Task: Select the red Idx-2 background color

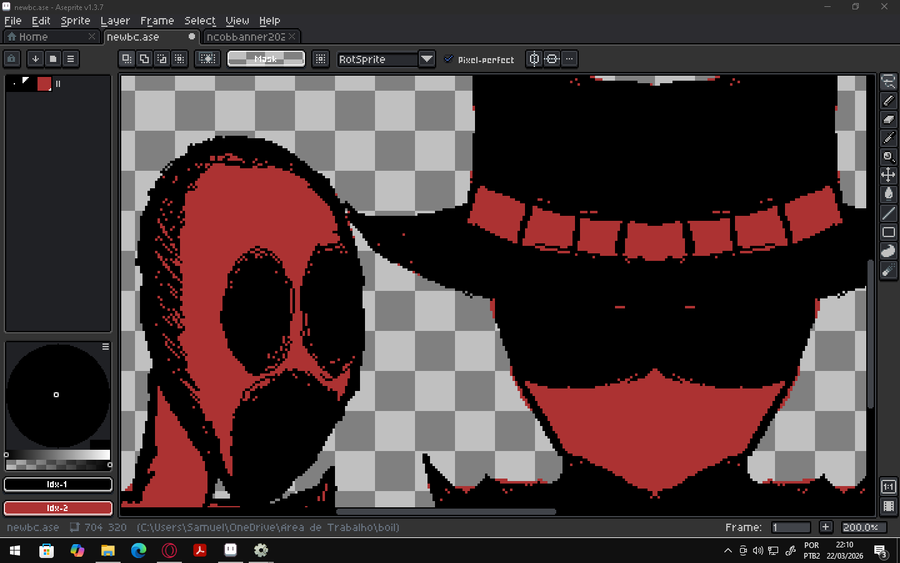Action: pos(57,508)
